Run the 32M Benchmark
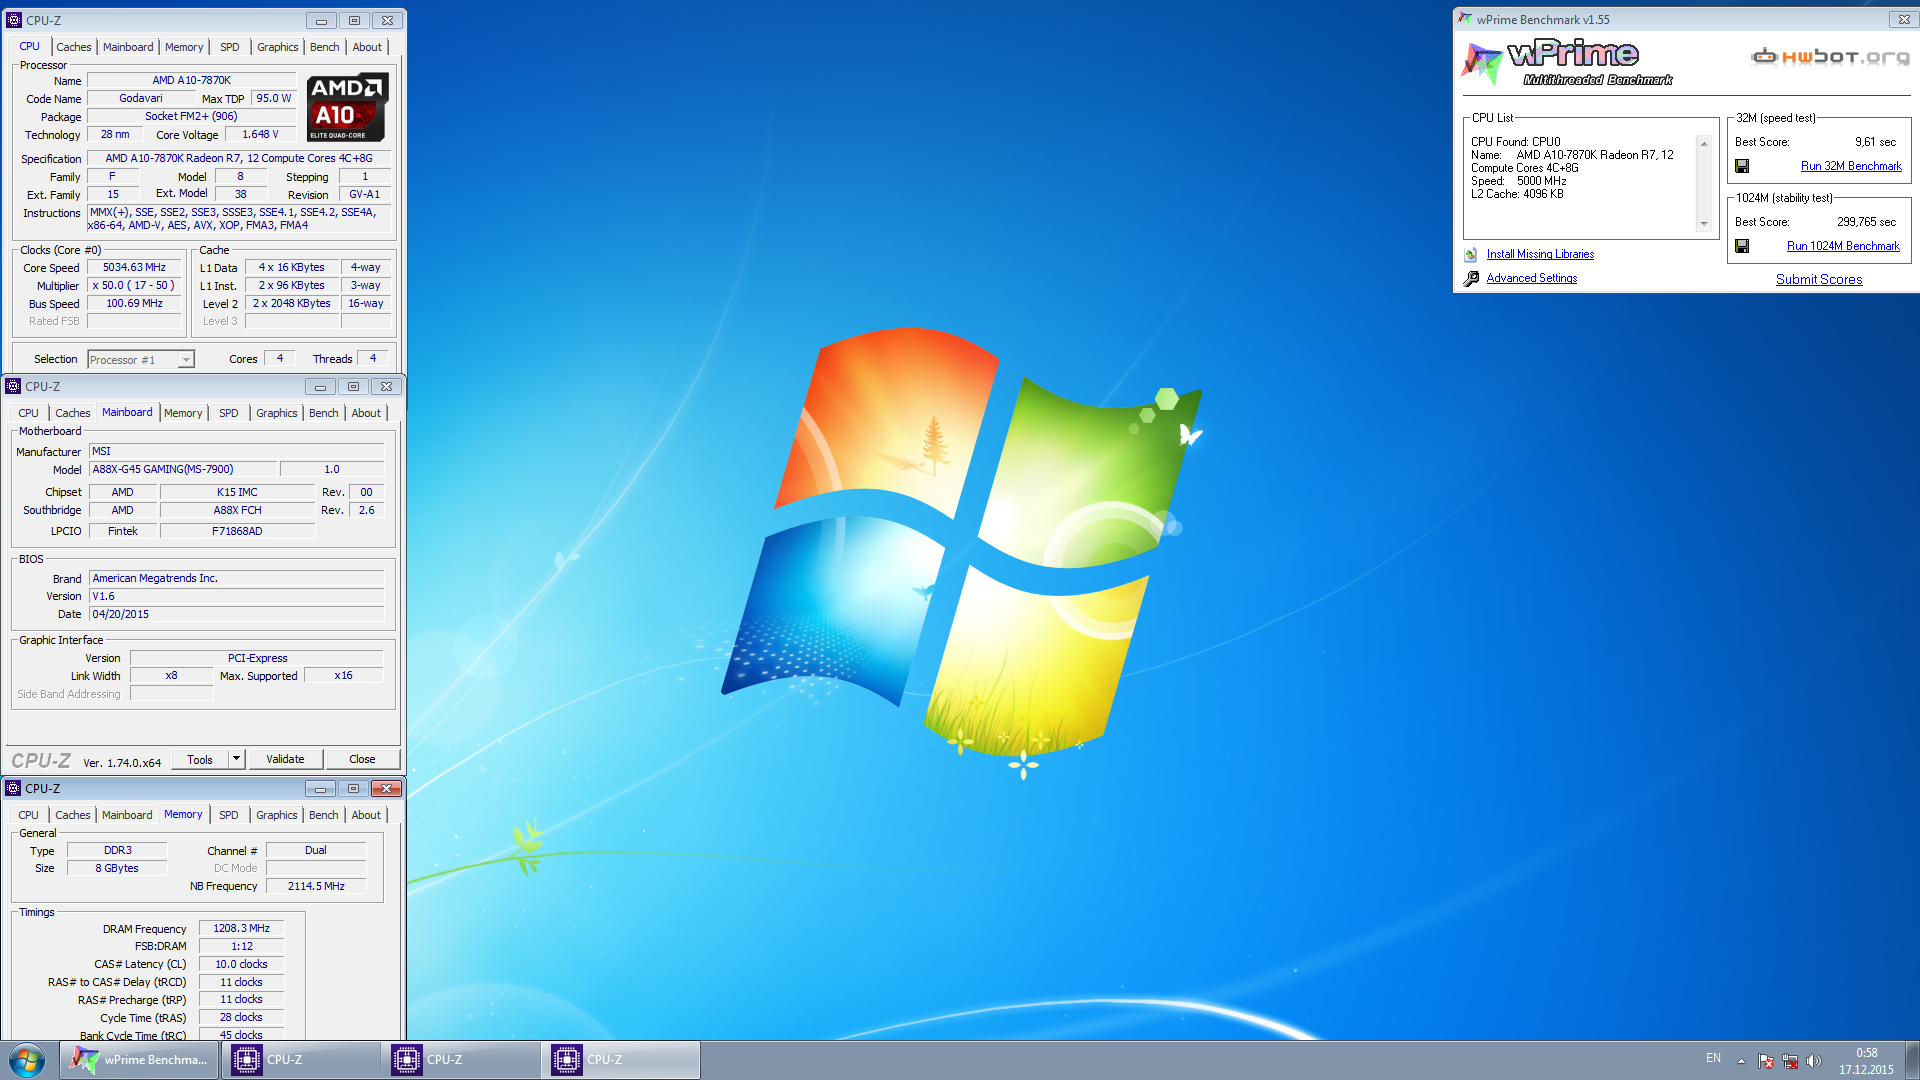The image size is (1920, 1080). coord(1851,166)
